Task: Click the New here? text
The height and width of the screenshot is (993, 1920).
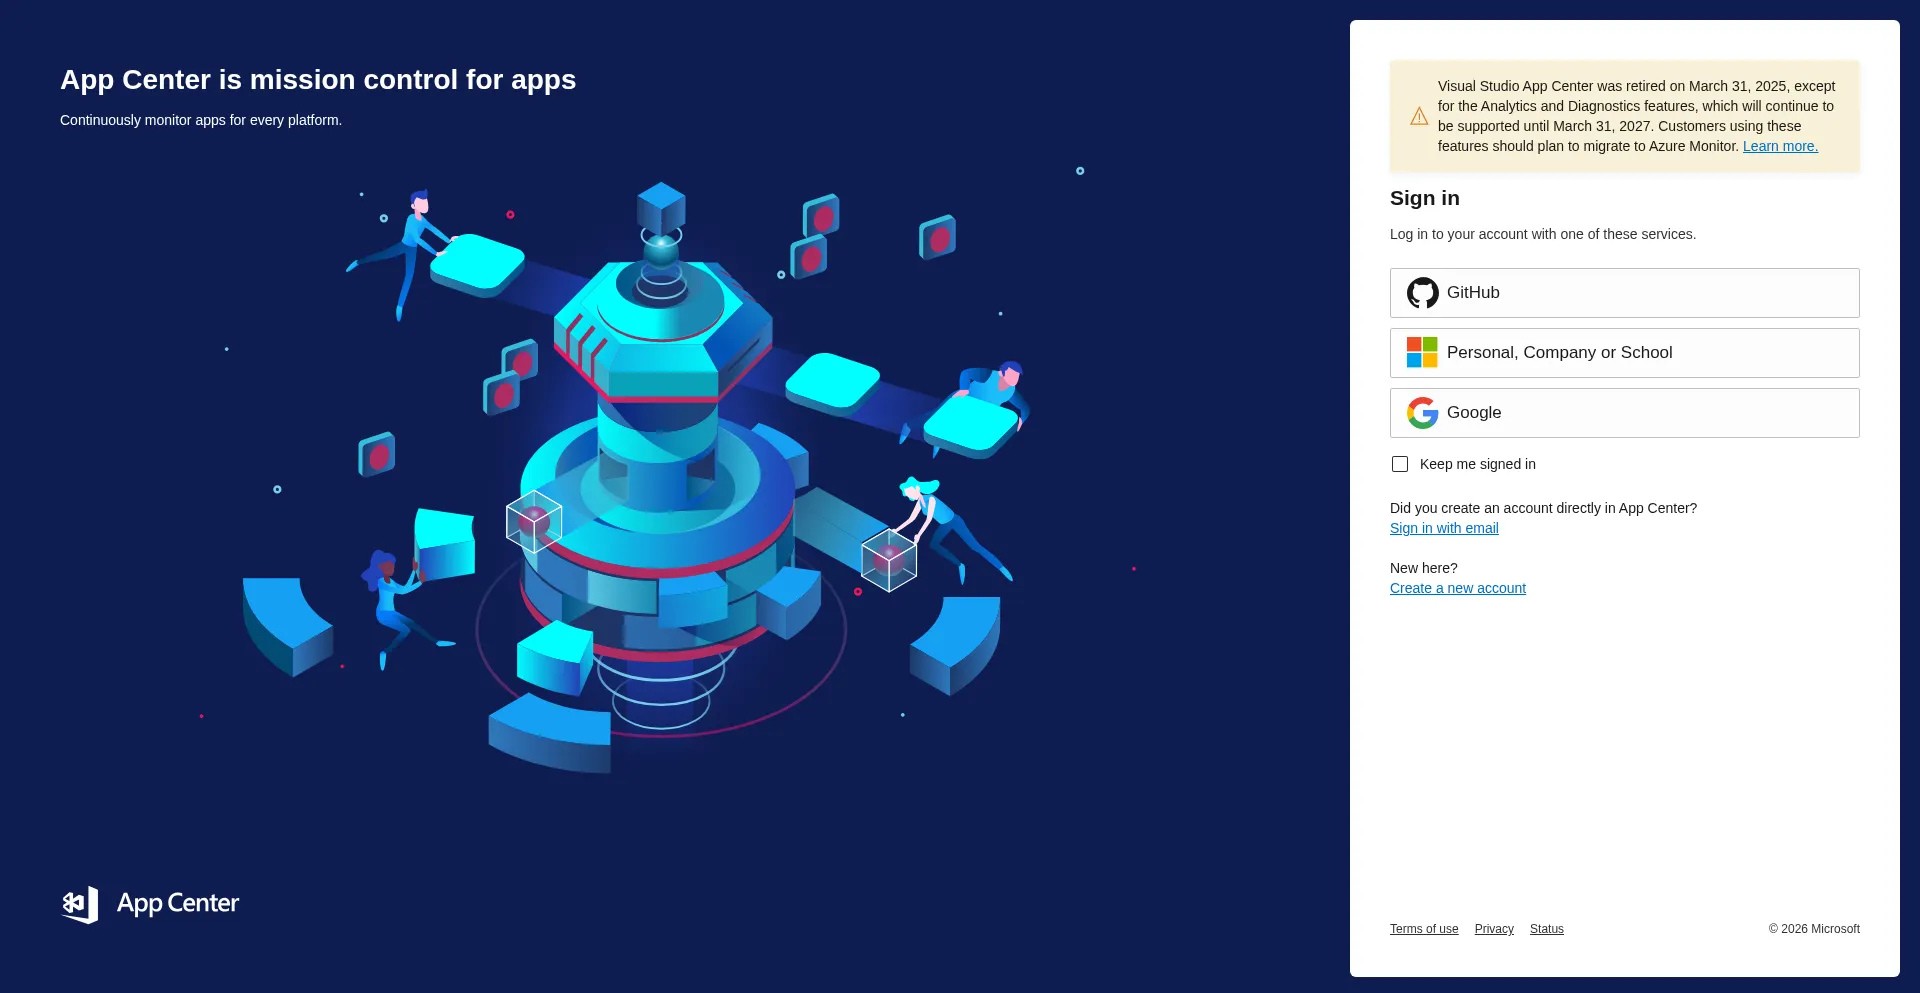Action: point(1424,568)
